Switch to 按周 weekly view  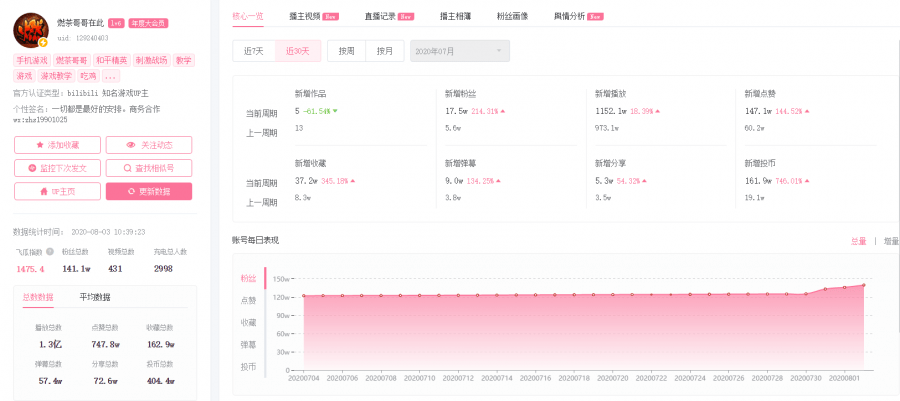346,50
